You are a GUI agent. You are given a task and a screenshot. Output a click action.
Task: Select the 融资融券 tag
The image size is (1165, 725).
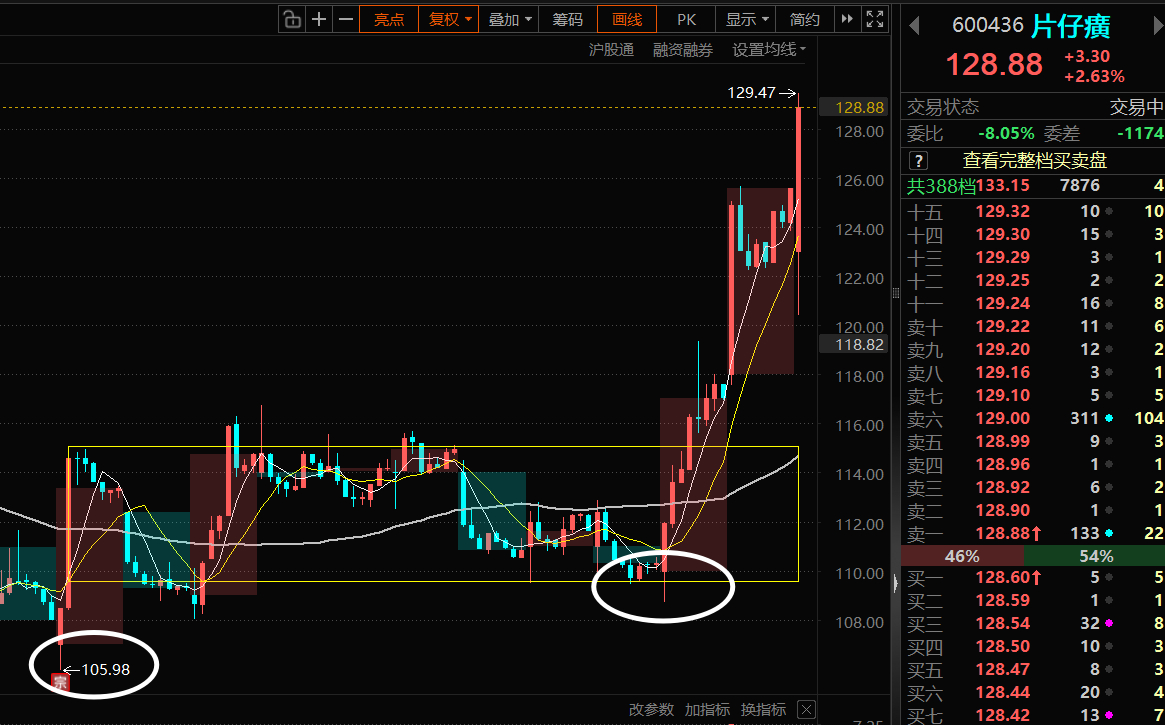[683, 50]
